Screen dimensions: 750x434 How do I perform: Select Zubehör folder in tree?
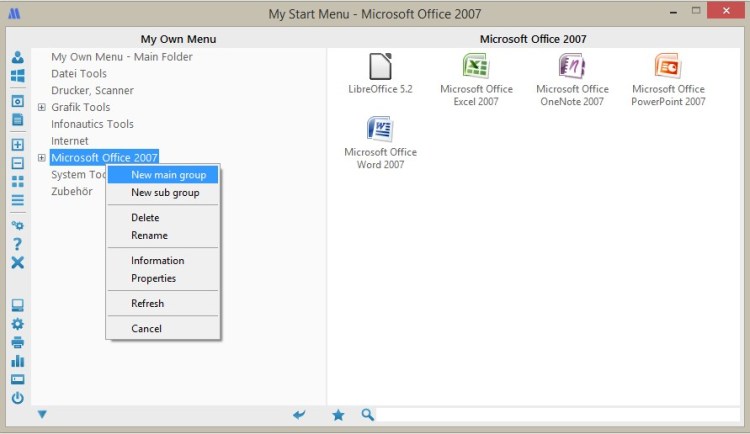[72, 191]
